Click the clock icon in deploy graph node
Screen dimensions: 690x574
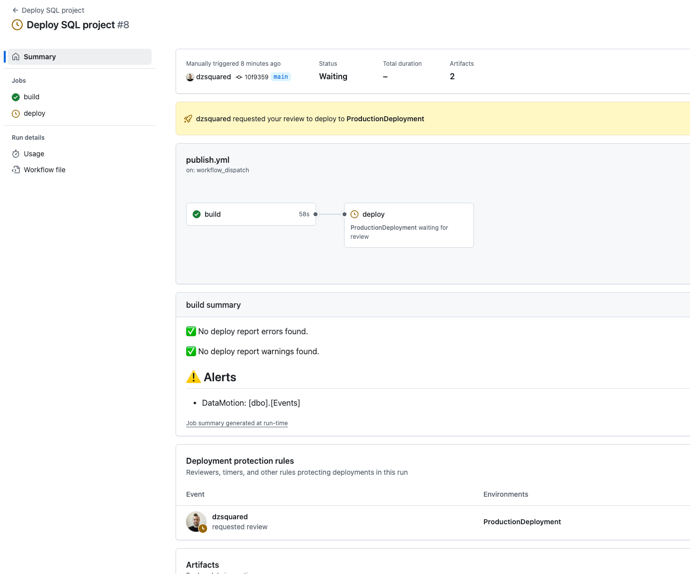click(x=354, y=214)
